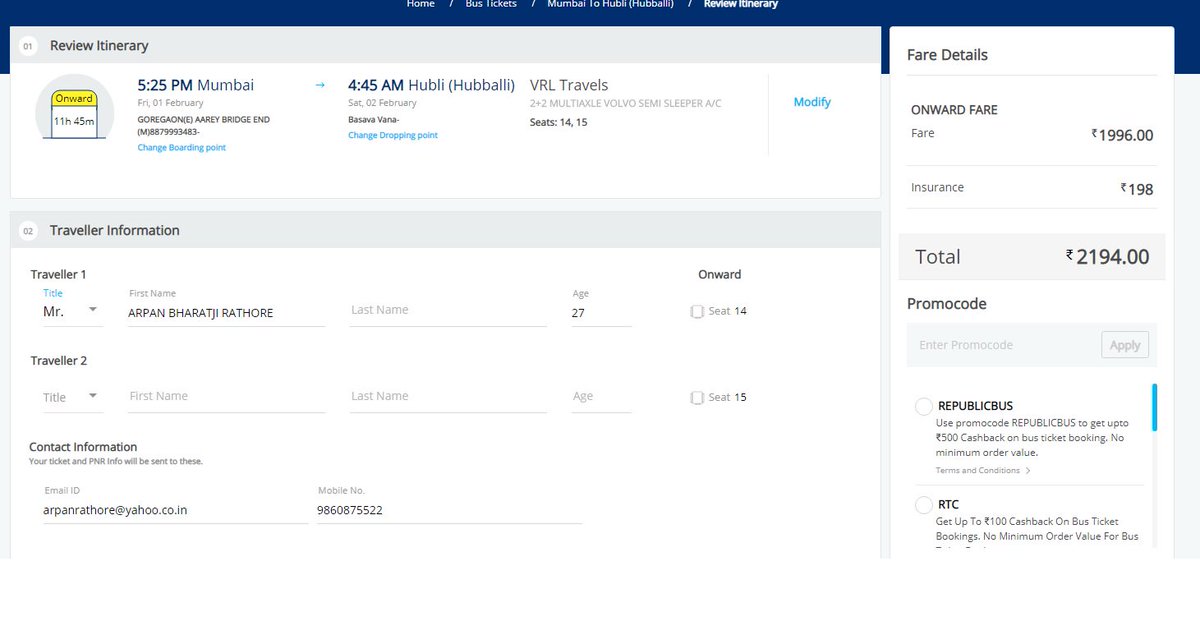Go to Home breadcrumb
Image resolution: width=1200 pixels, height=621 pixels.
click(x=421, y=4)
